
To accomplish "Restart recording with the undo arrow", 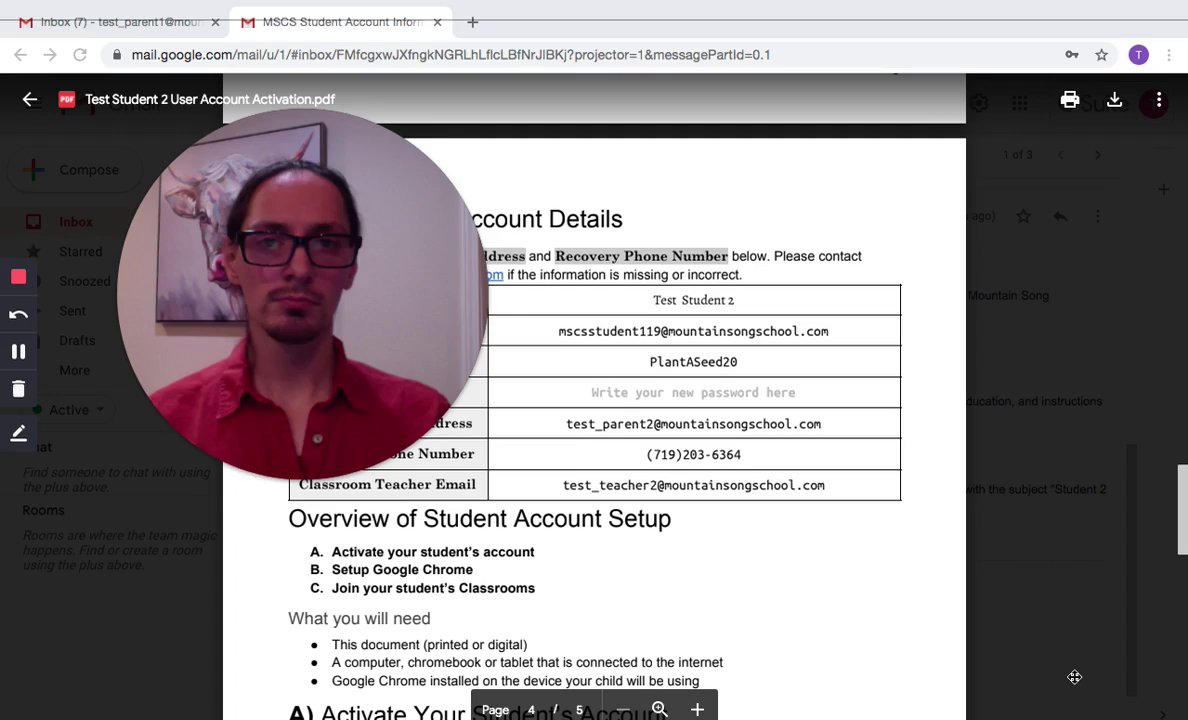I will pyautogui.click(x=19, y=314).
